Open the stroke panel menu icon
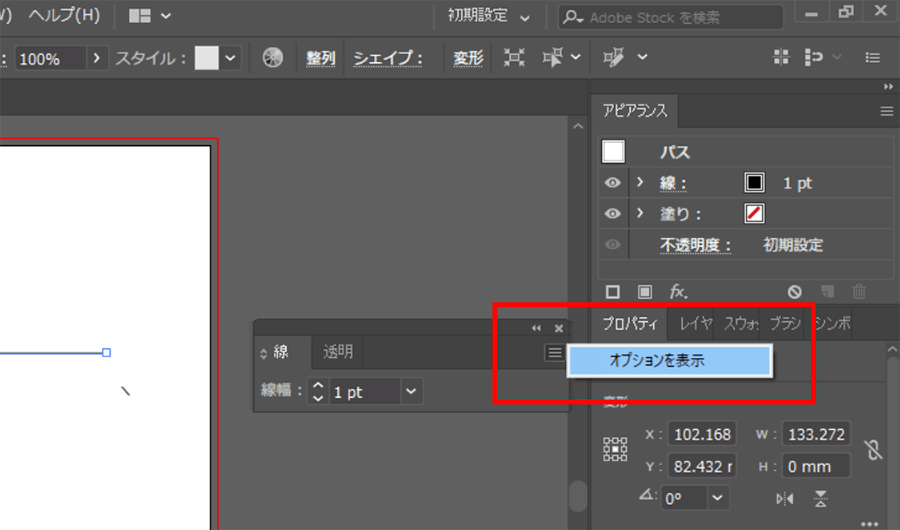This screenshot has height=530, width=900. click(554, 353)
